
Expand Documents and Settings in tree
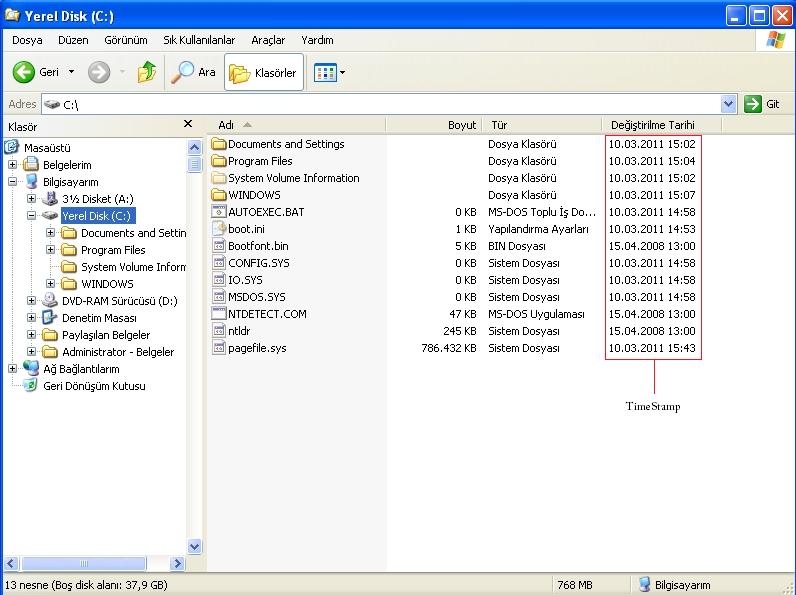tap(50, 233)
